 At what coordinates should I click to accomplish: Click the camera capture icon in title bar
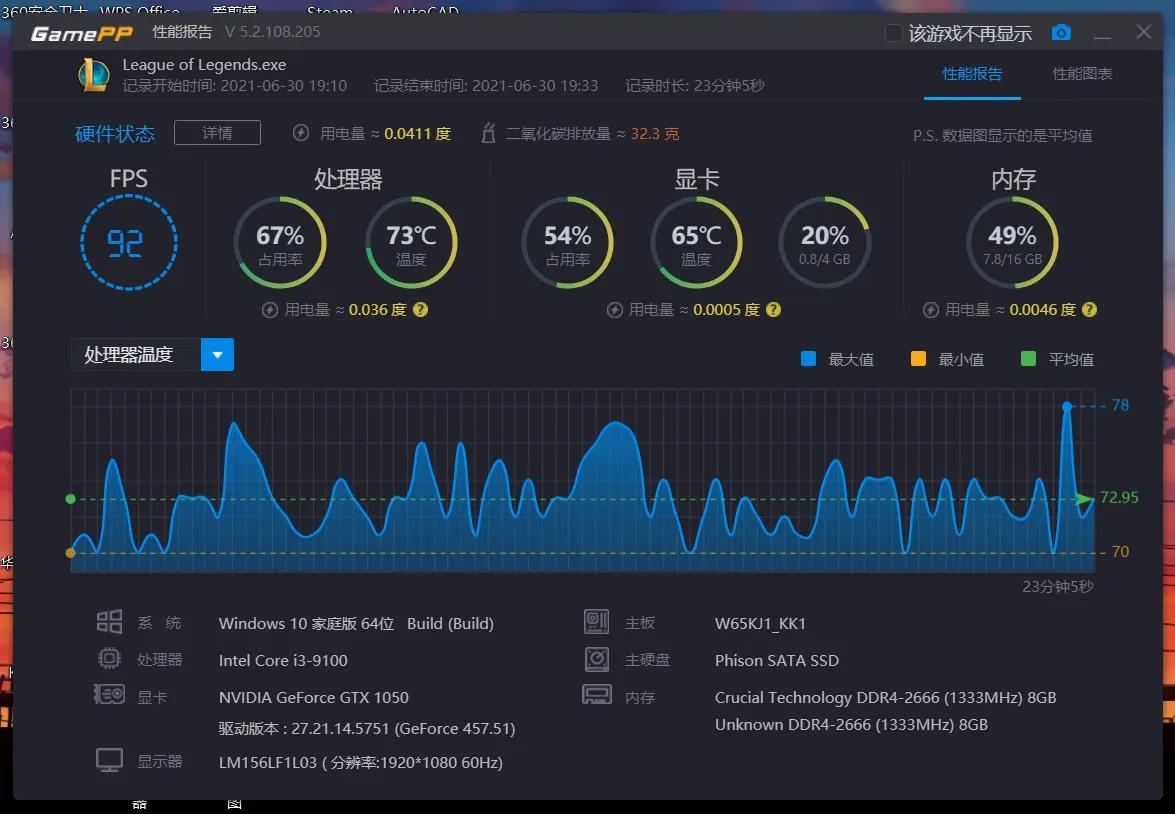[x=1060, y=31]
